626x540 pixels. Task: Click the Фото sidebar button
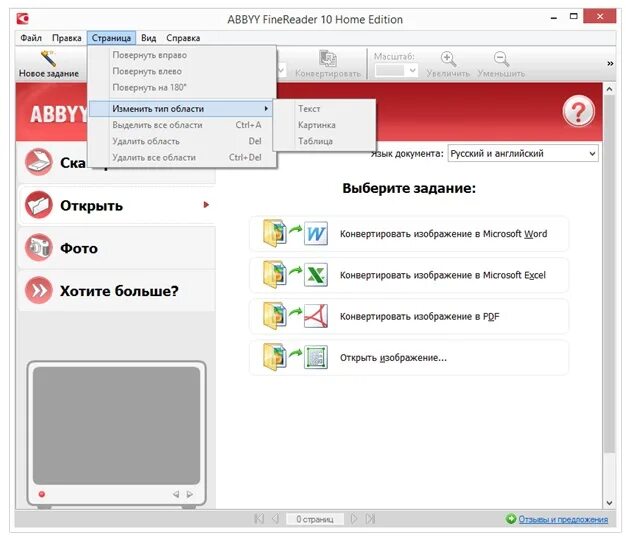point(117,248)
